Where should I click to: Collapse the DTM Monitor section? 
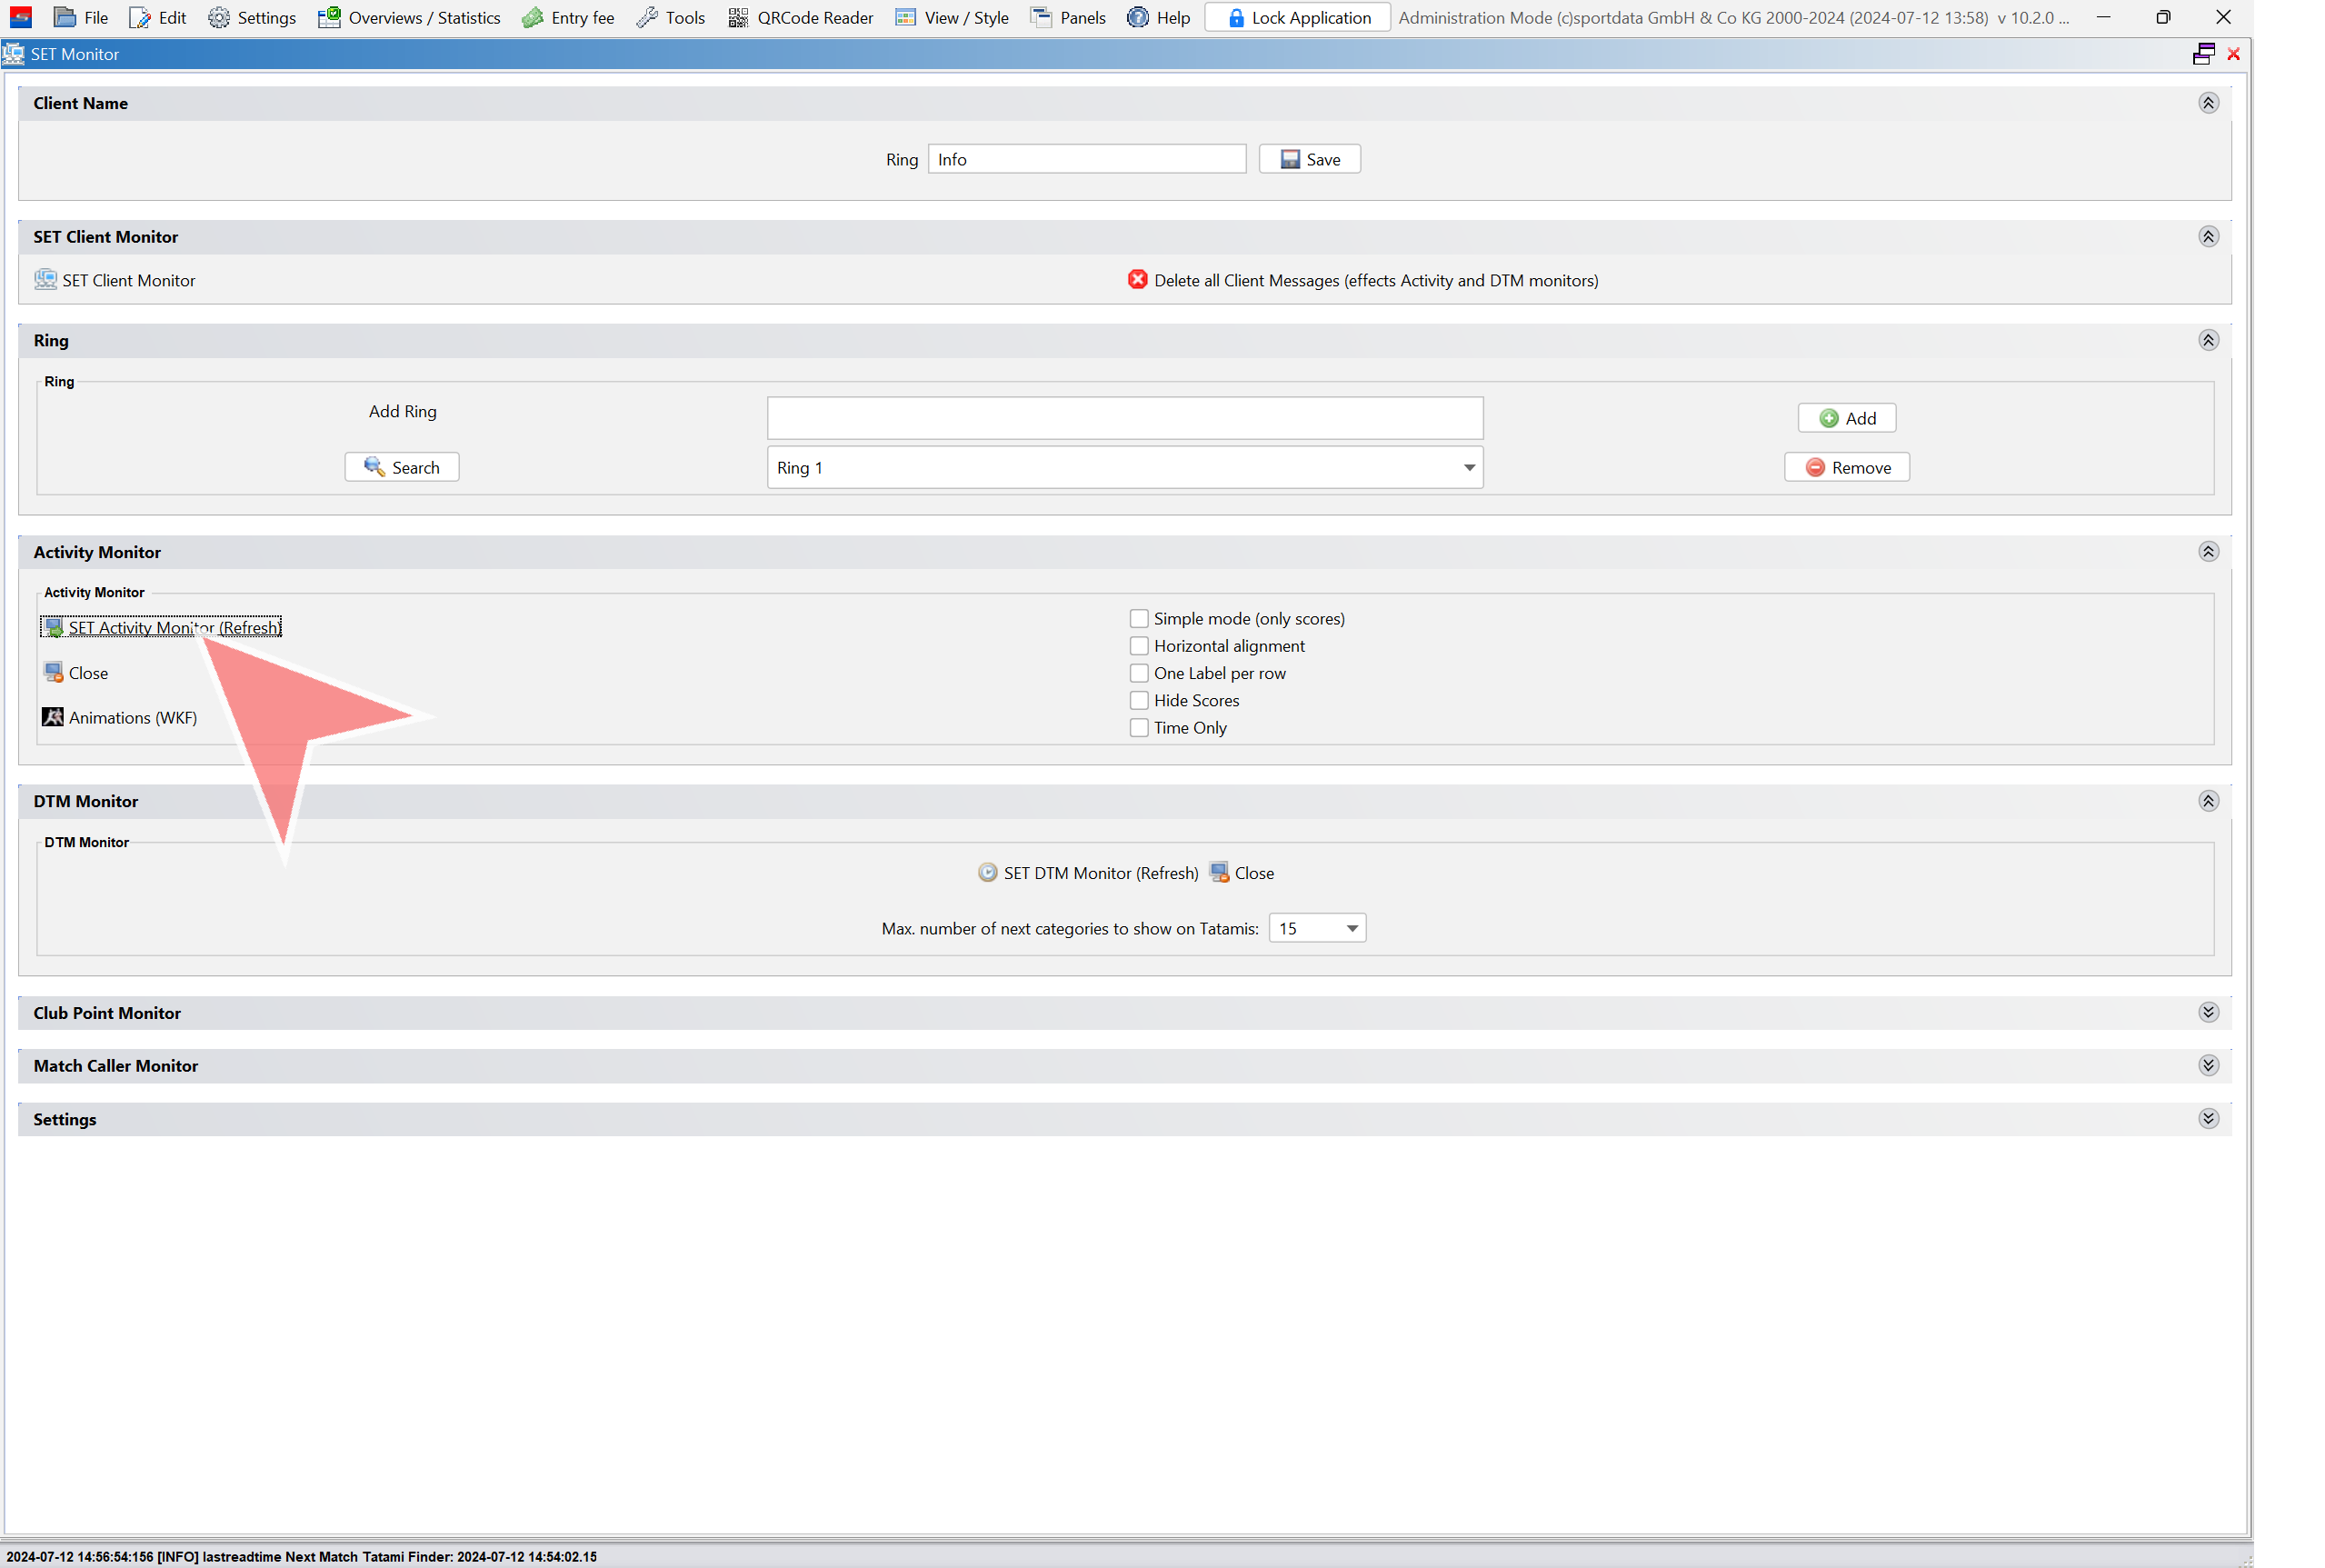(2208, 801)
